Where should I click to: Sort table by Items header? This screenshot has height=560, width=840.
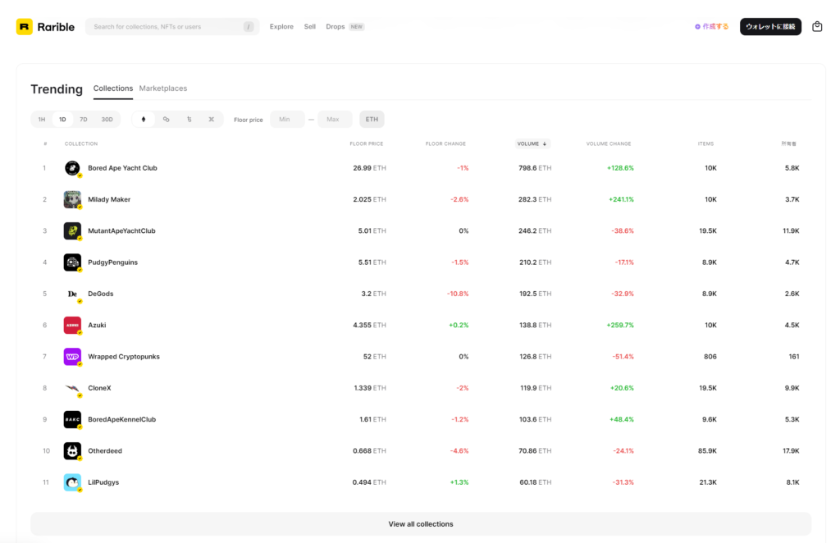[706, 144]
